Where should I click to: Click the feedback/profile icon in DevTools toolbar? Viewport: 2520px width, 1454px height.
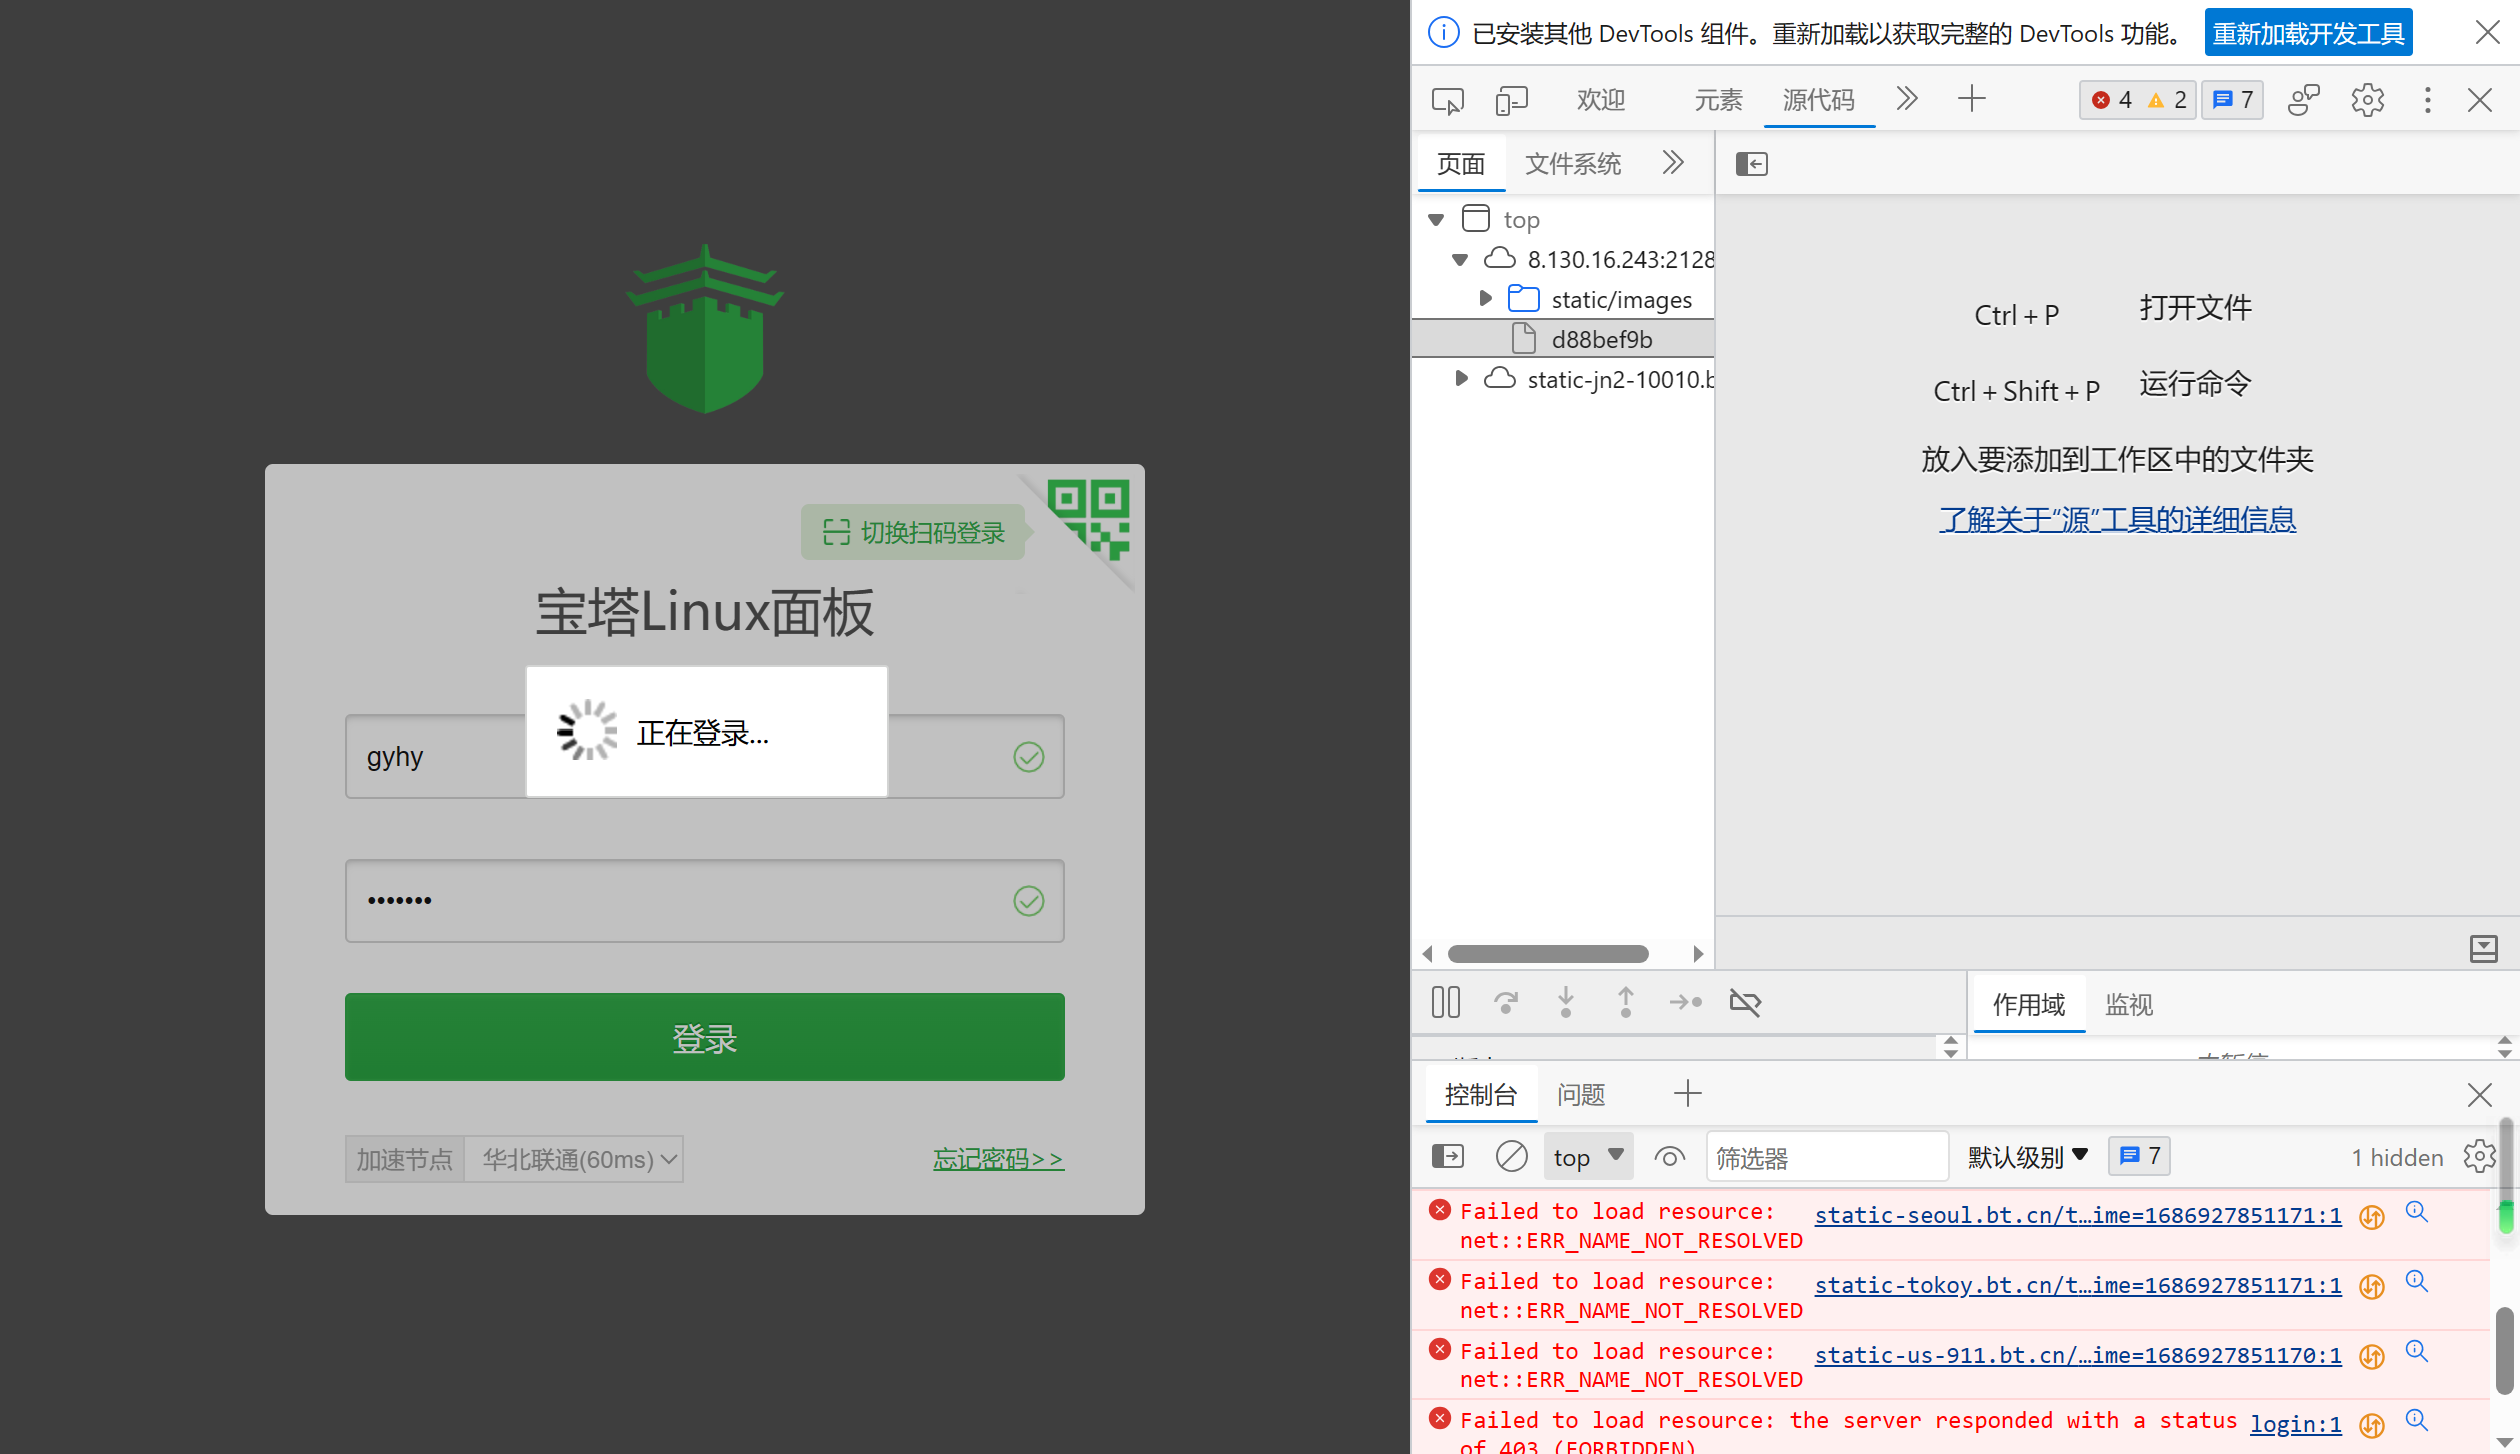[2304, 100]
